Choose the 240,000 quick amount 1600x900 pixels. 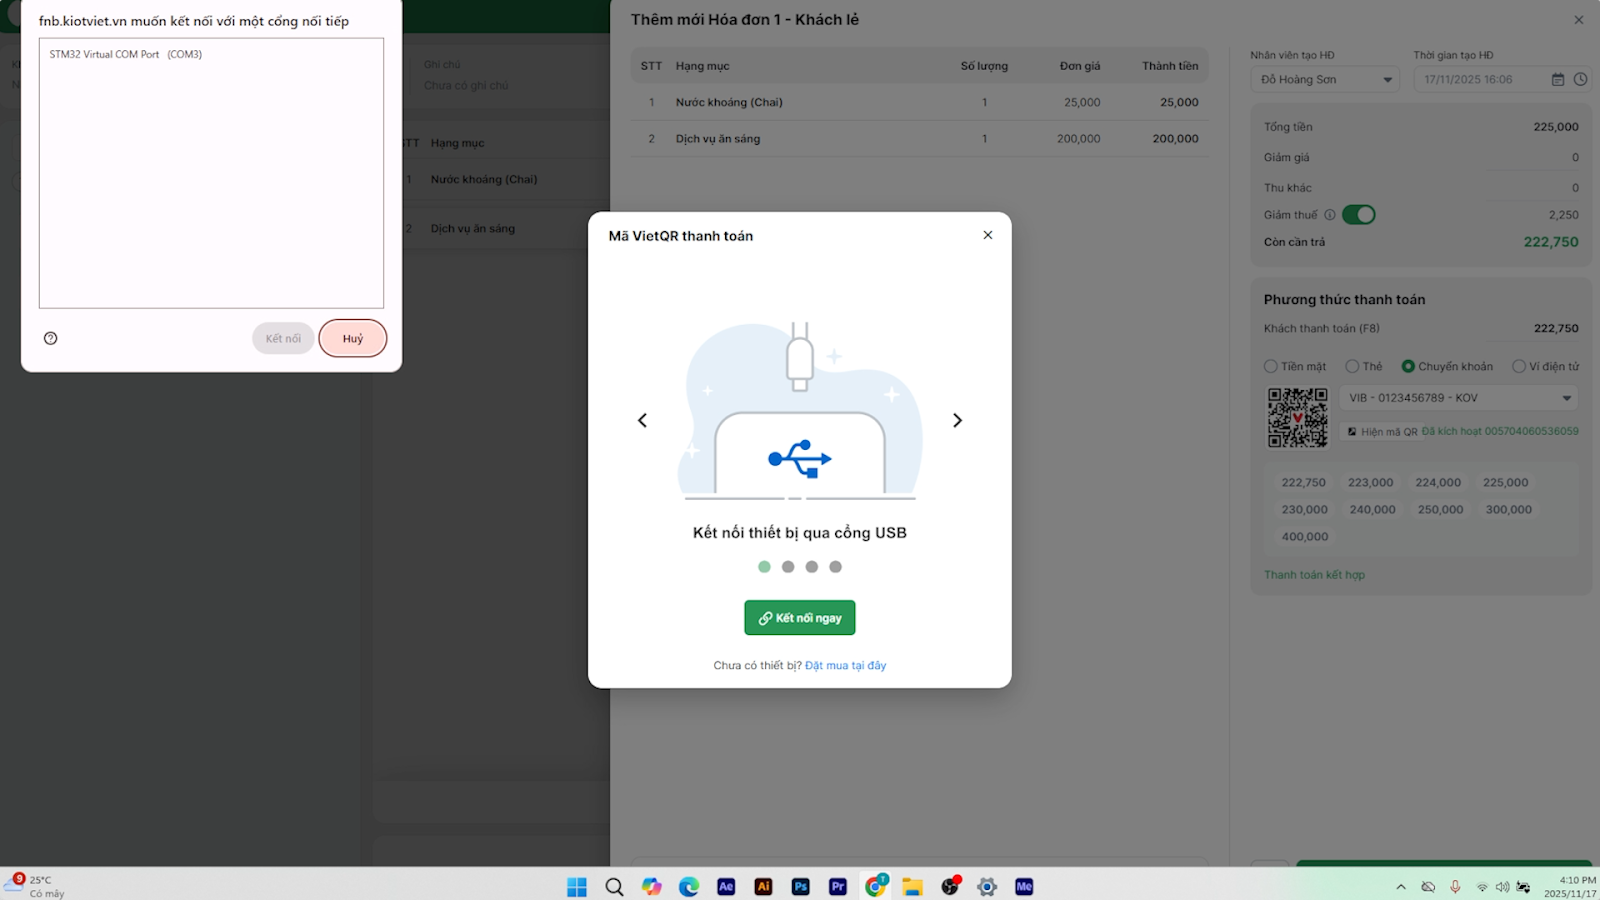(x=1373, y=509)
